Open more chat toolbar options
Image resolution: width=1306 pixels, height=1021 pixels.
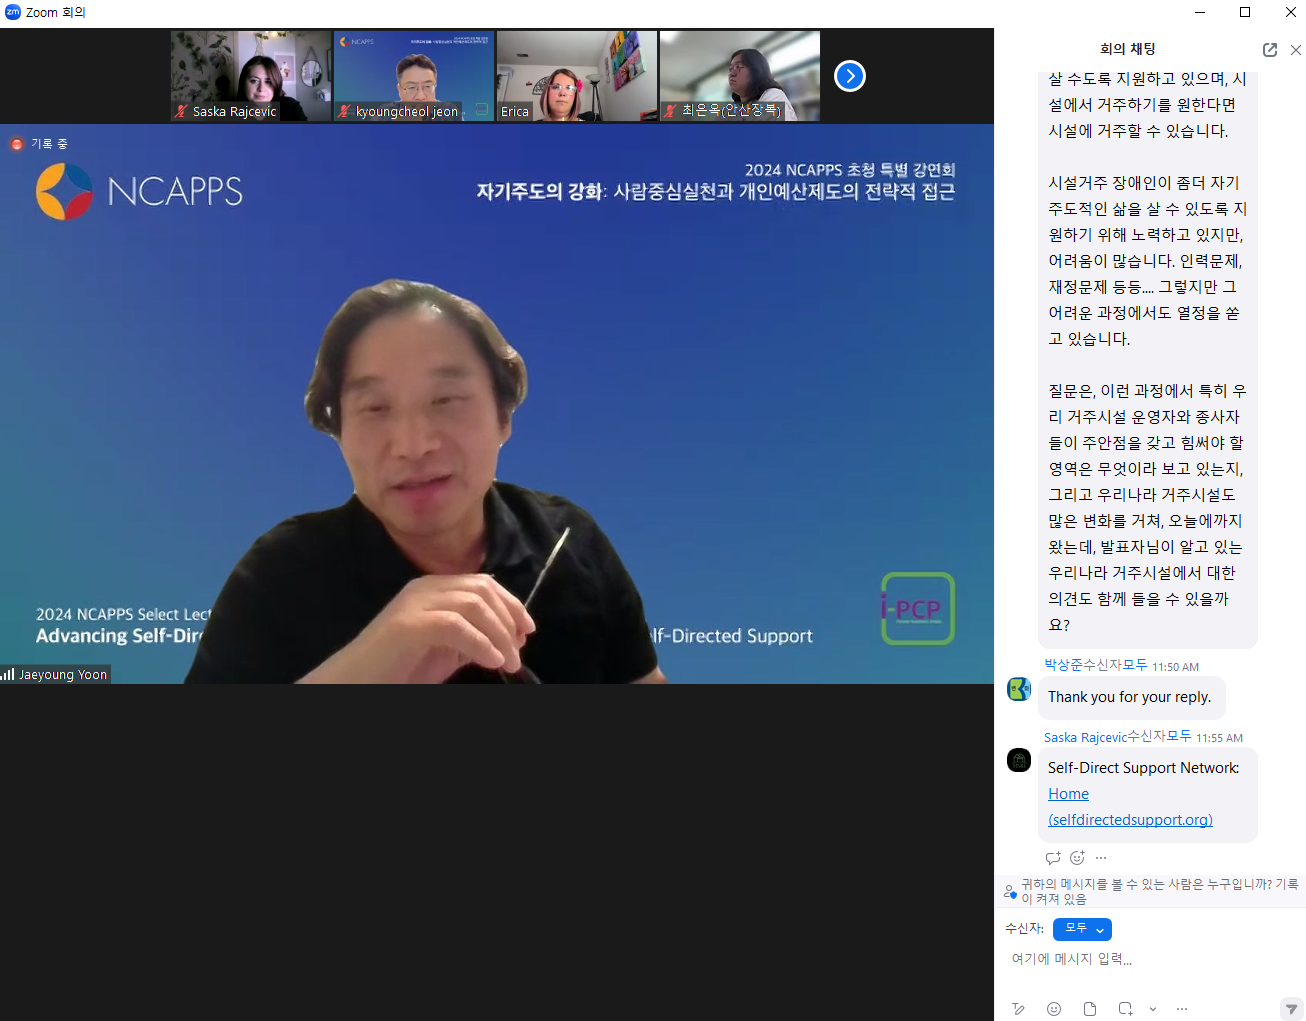tap(1182, 1009)
